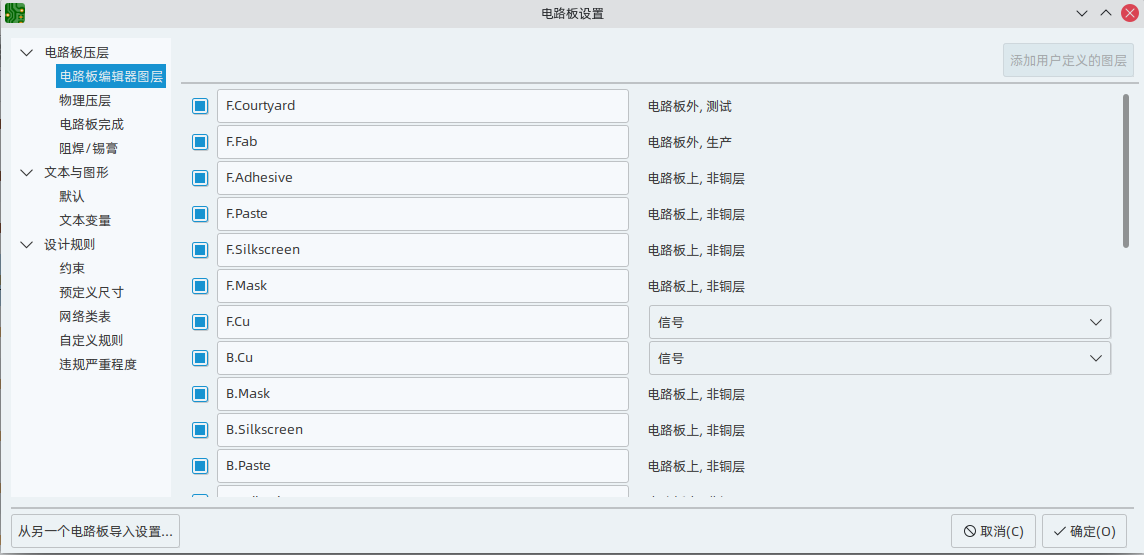Click the F.Fab layer name field
The width and height of the screenshot is (1144, 555).
(x=422, y=142)
